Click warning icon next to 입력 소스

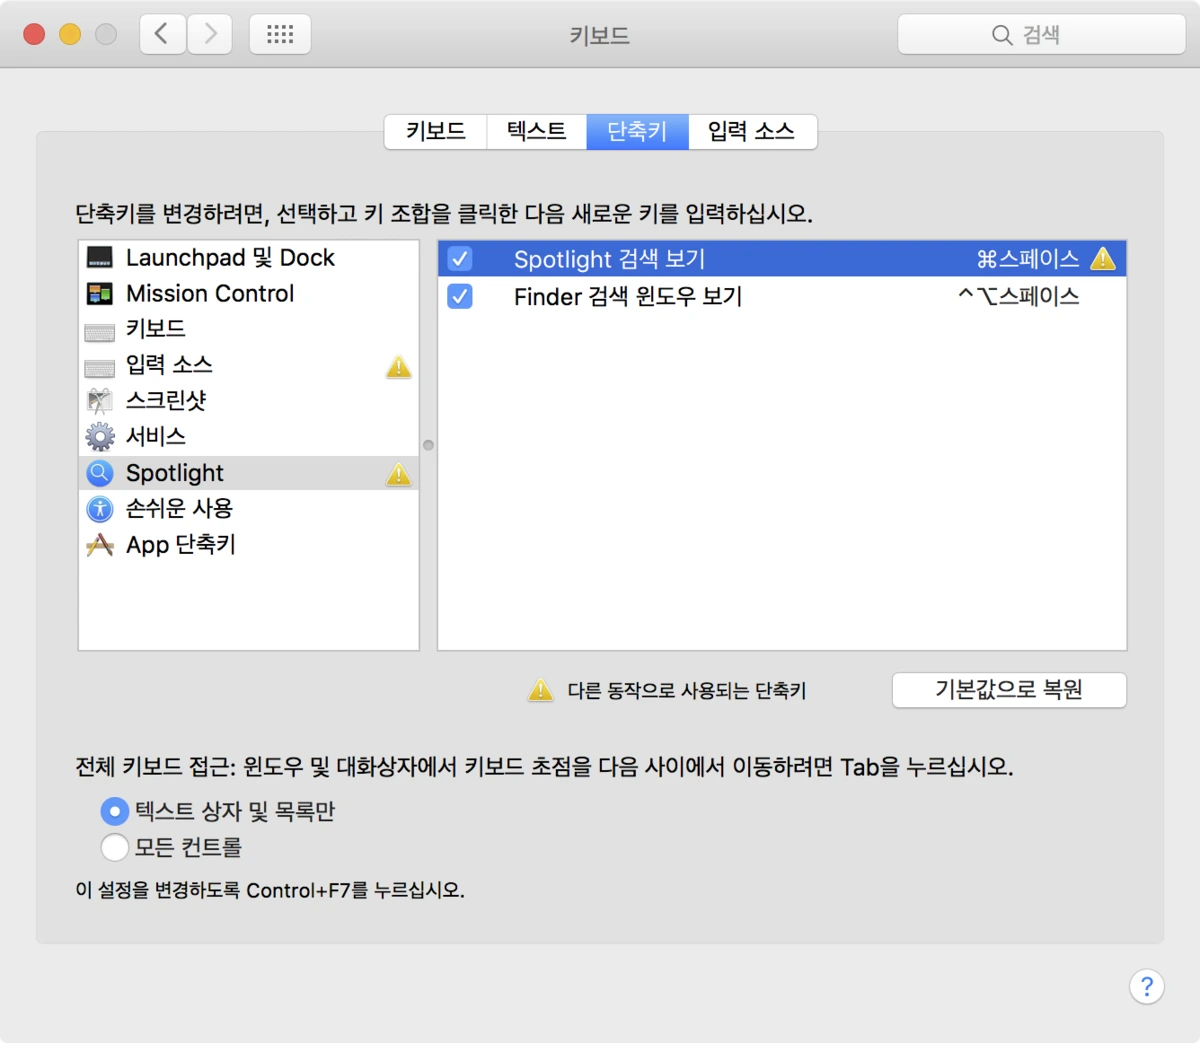click(x=398, y=367)
